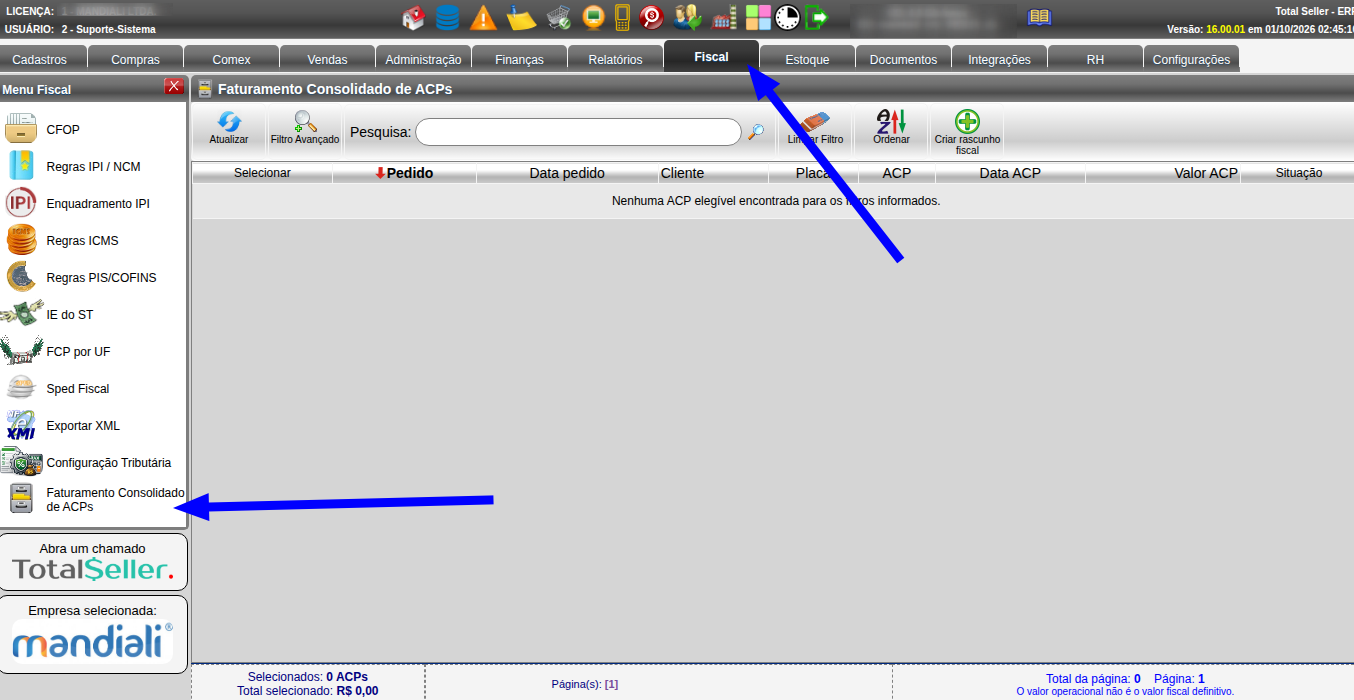
Task: Click Criar rascunho fiscal button
Action: click(967, 131)
